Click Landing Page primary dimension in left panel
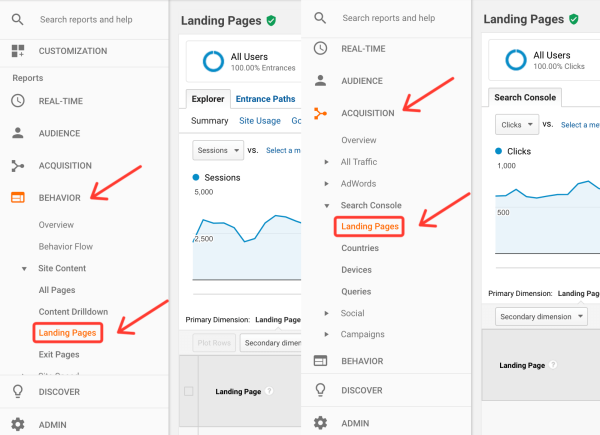 click(278, 319)
